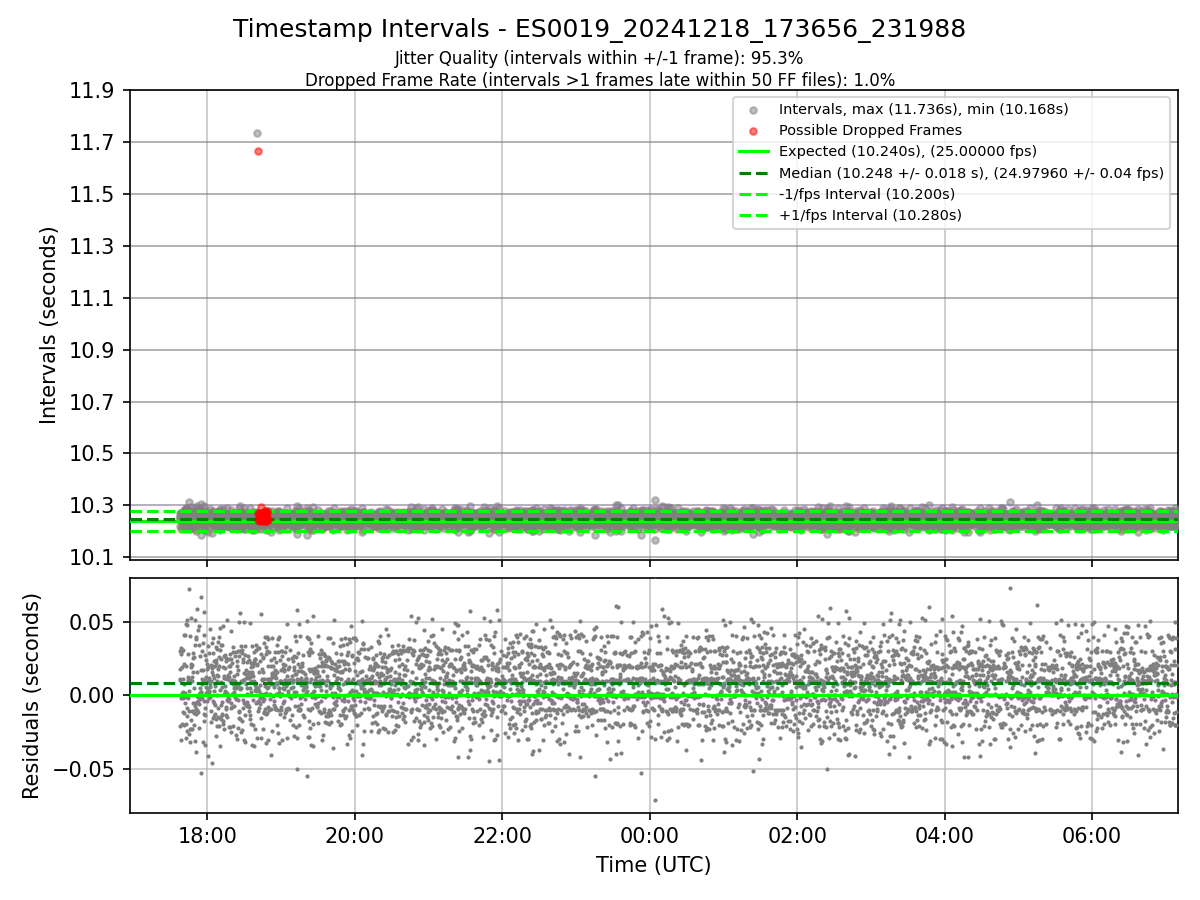The height and width of the screenshot is (900, 1200).
Task: Click the Median (10.248 +/- 0.018 s) legend entry
Action: pos(971,172)
